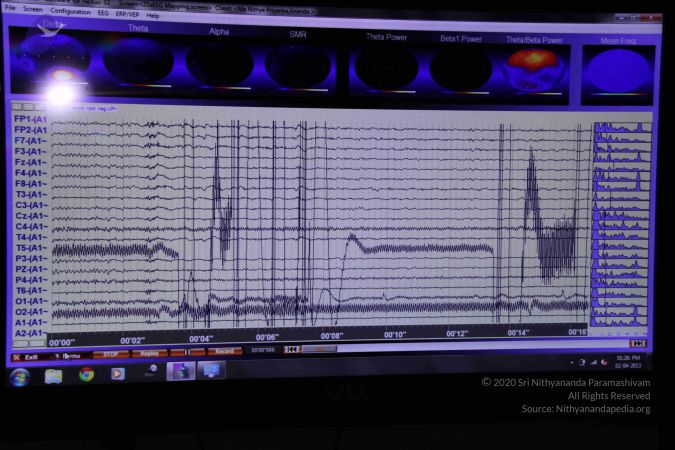
Task: Click the Theta/Beta Power brain map
Action: (x=531, y=68)
